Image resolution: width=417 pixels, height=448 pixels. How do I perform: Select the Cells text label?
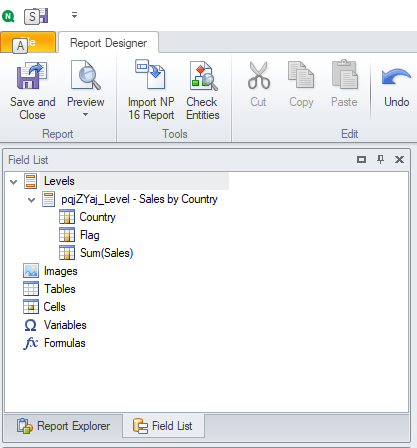(55, 307)
